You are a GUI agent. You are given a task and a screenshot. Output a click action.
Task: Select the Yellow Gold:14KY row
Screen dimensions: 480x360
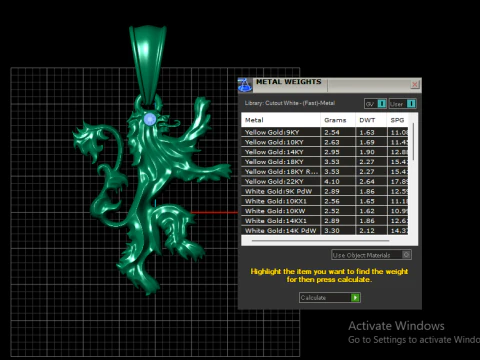pyautogui.click(x=324, y=152)
